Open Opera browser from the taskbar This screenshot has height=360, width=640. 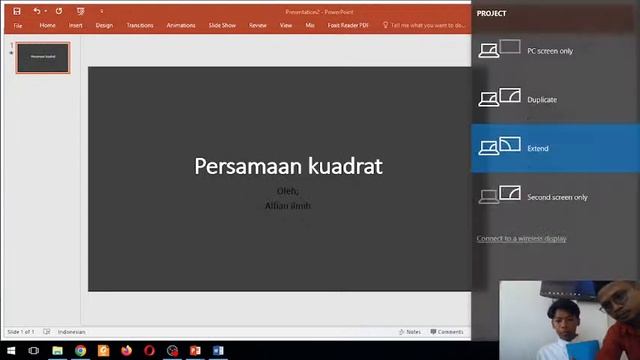click(x=149, y=351)
